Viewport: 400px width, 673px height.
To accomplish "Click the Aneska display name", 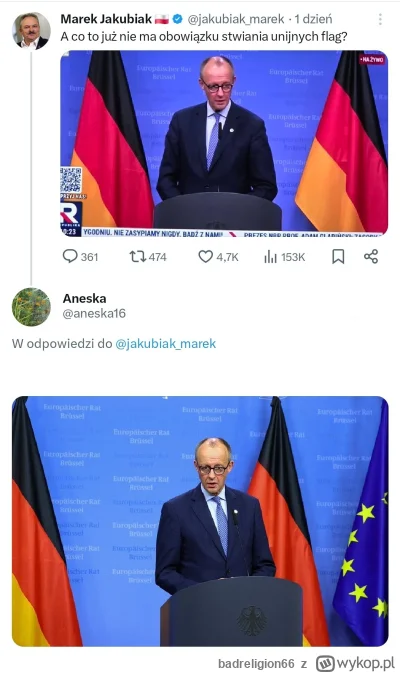I will click(85, 298).
